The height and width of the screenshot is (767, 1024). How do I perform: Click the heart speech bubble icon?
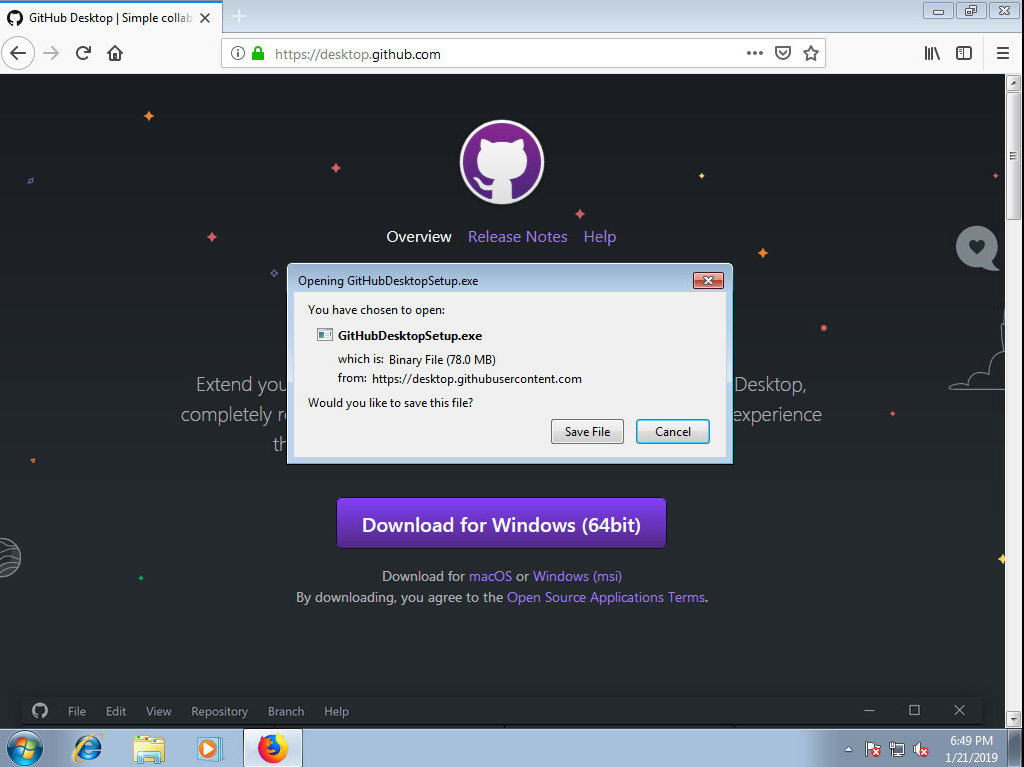(x=977, y=248)
